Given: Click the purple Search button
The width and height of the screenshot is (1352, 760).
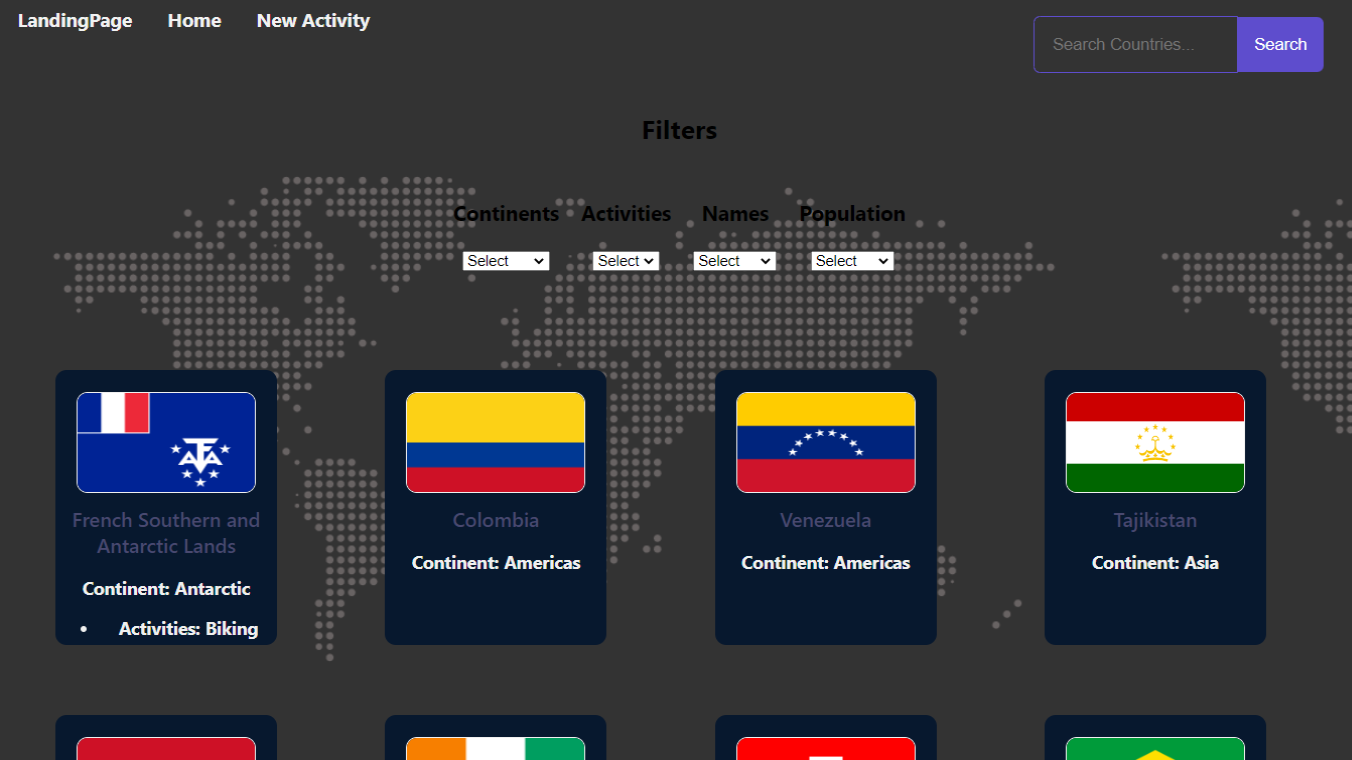Looking at the screenshot, I should point(1280,44).
